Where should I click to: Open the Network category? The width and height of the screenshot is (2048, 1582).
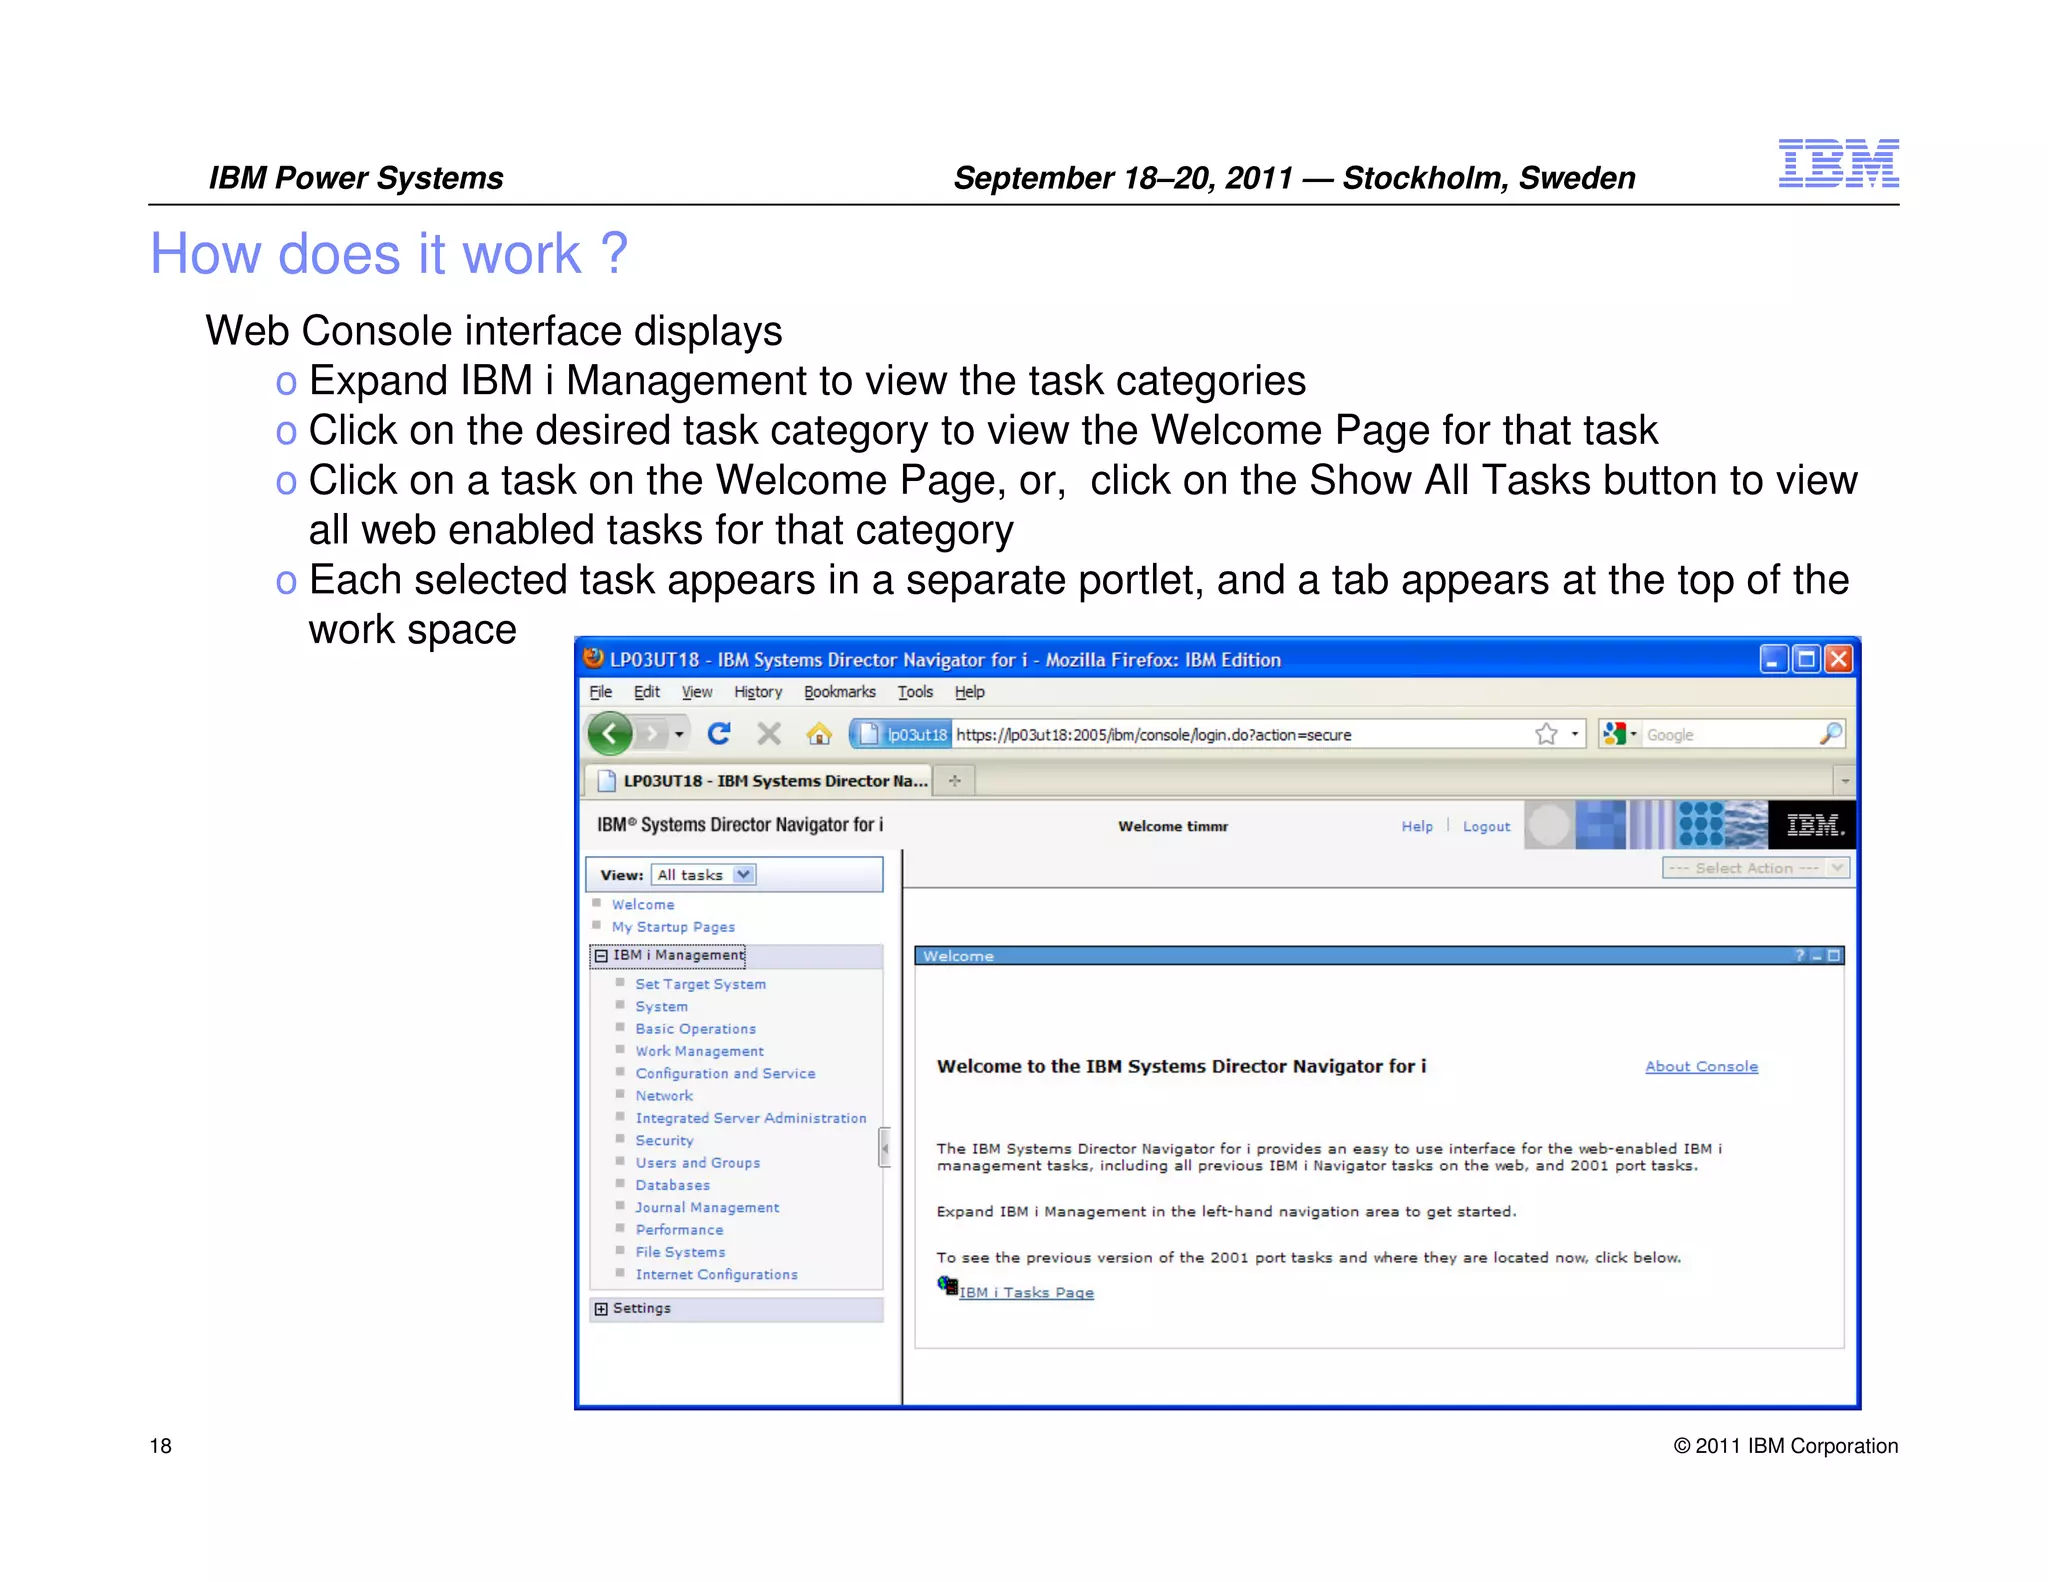click(664, 1095)
